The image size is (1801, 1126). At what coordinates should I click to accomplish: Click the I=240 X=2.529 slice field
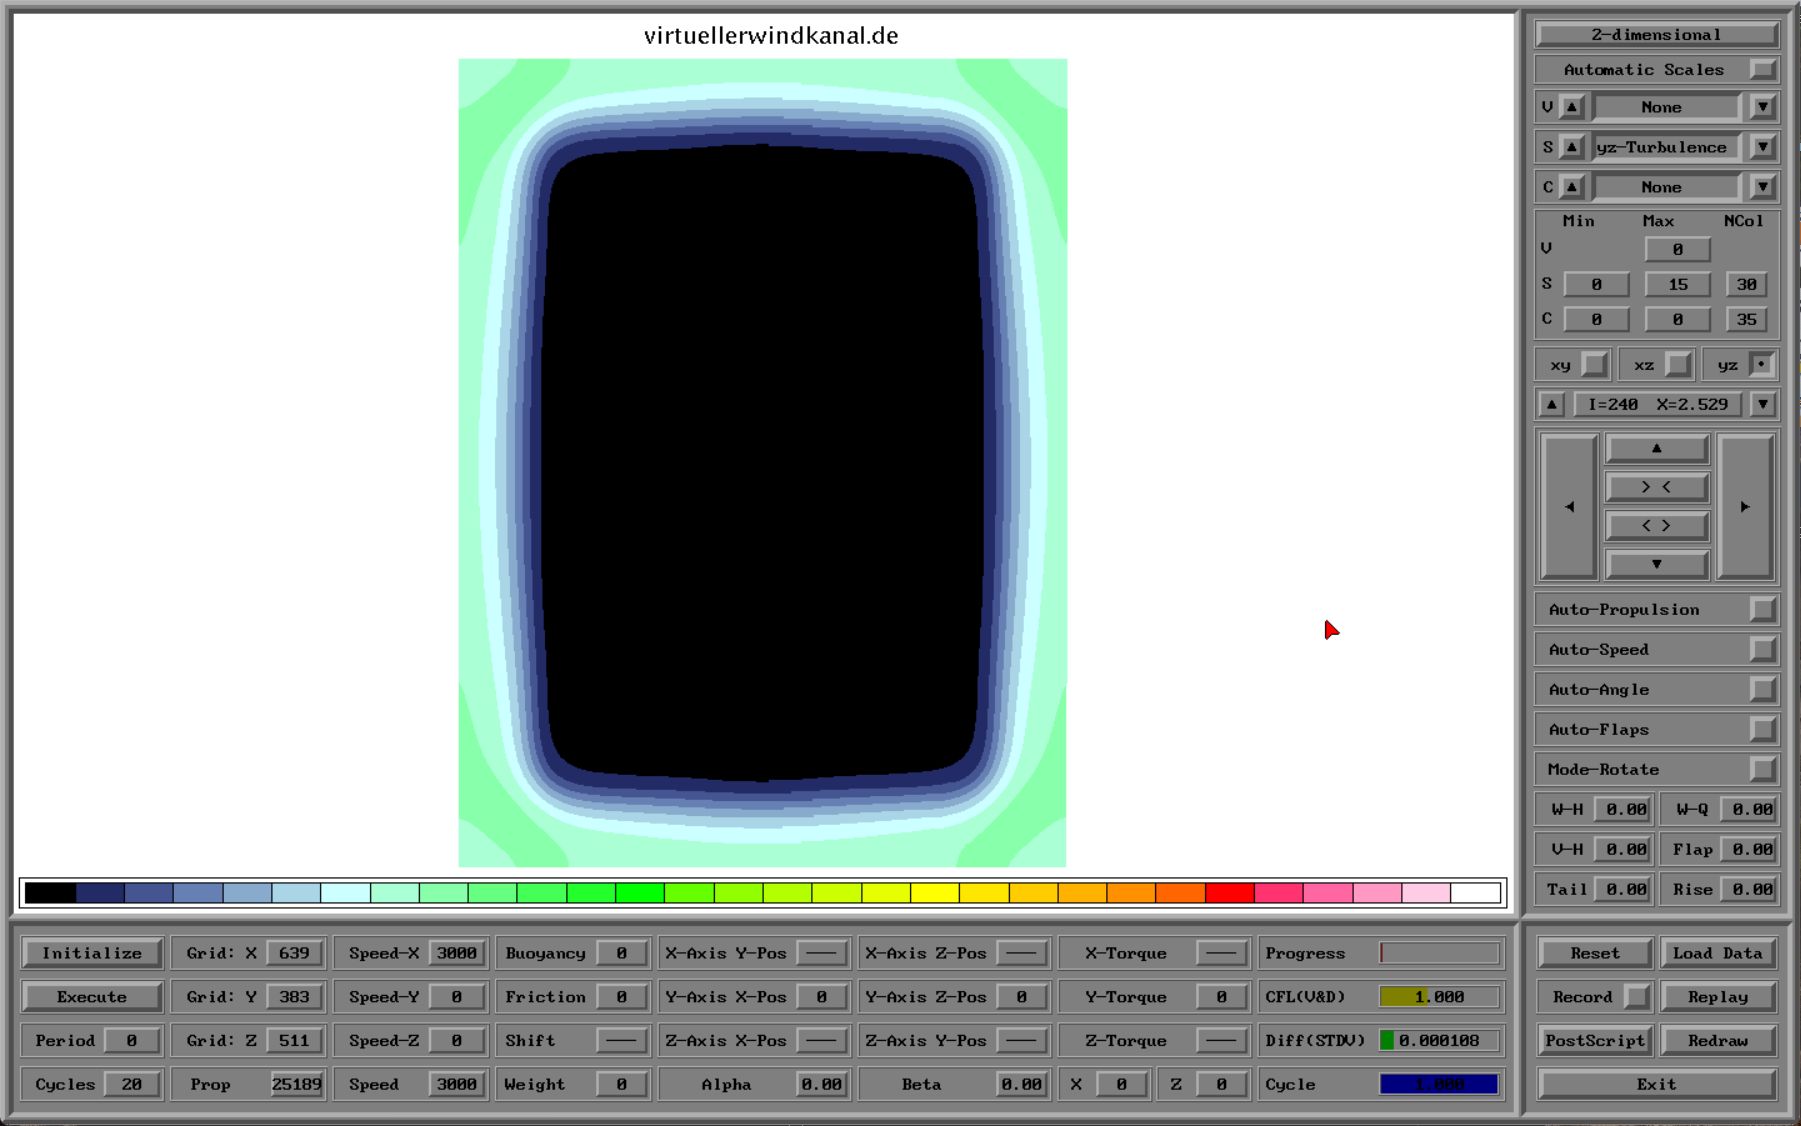pyautogui.click(x=1657, y=404)
